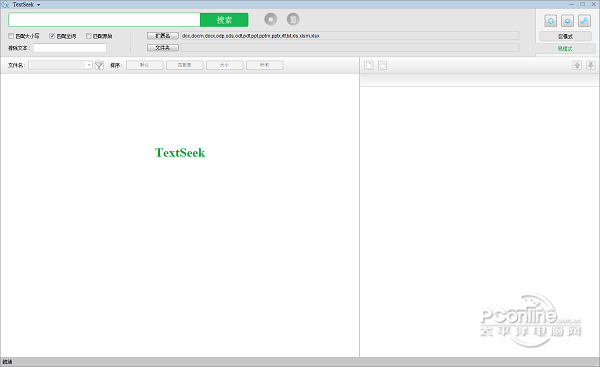Switch to green 易模式 easy mode tab
The image size is (600, 367).
click(565, 49)
